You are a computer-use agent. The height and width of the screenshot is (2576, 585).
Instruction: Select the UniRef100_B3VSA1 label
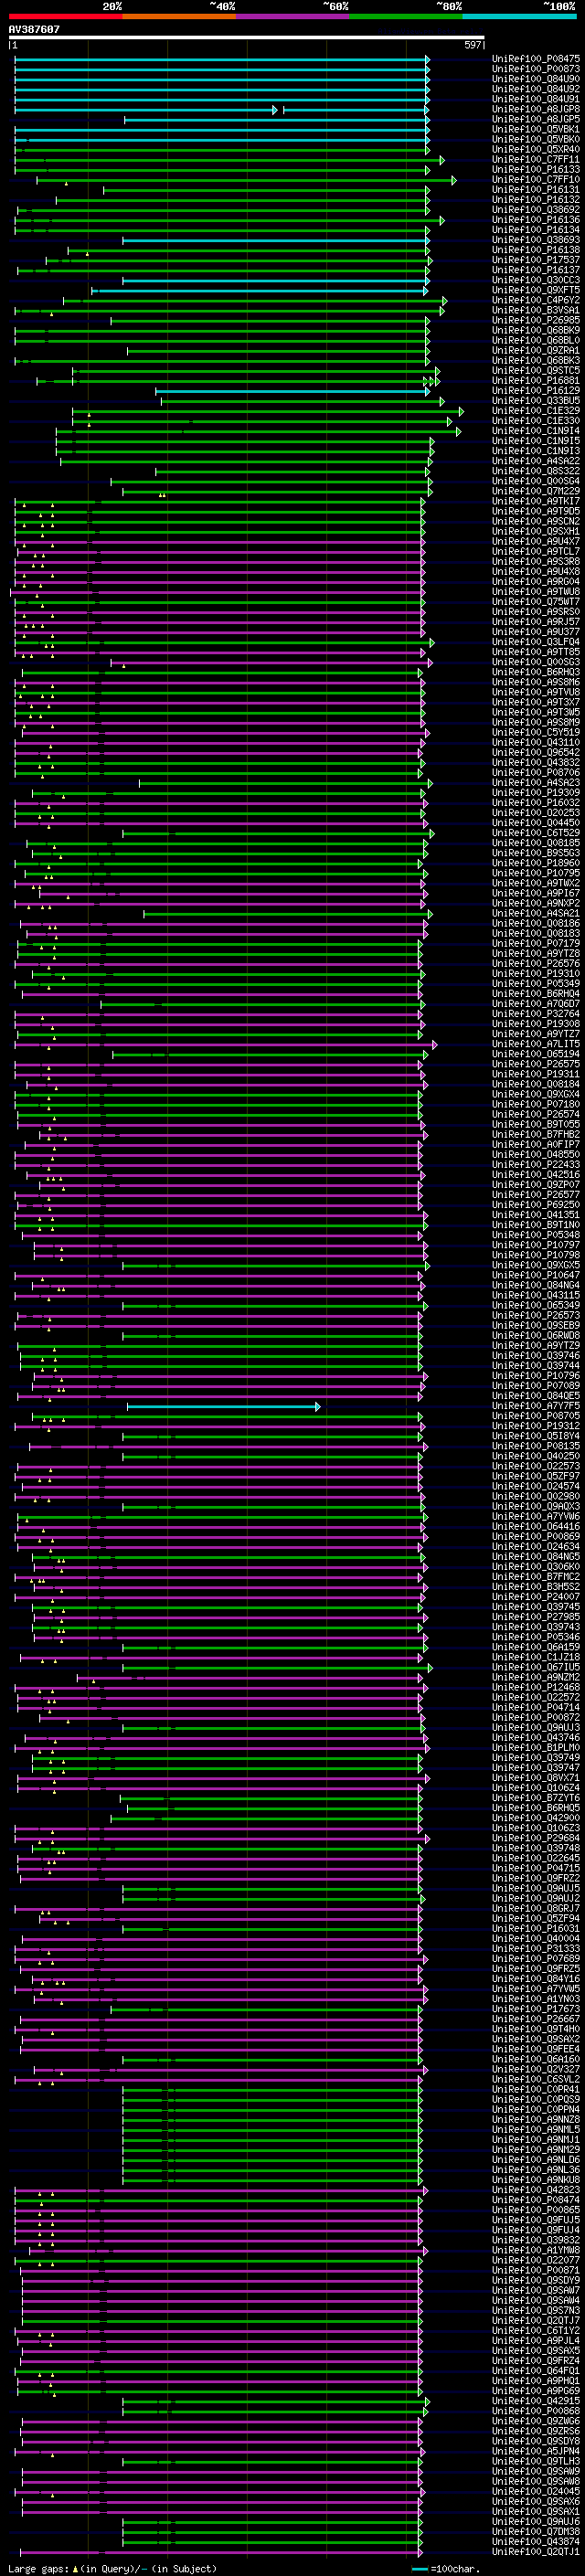(x=536, y=310)
